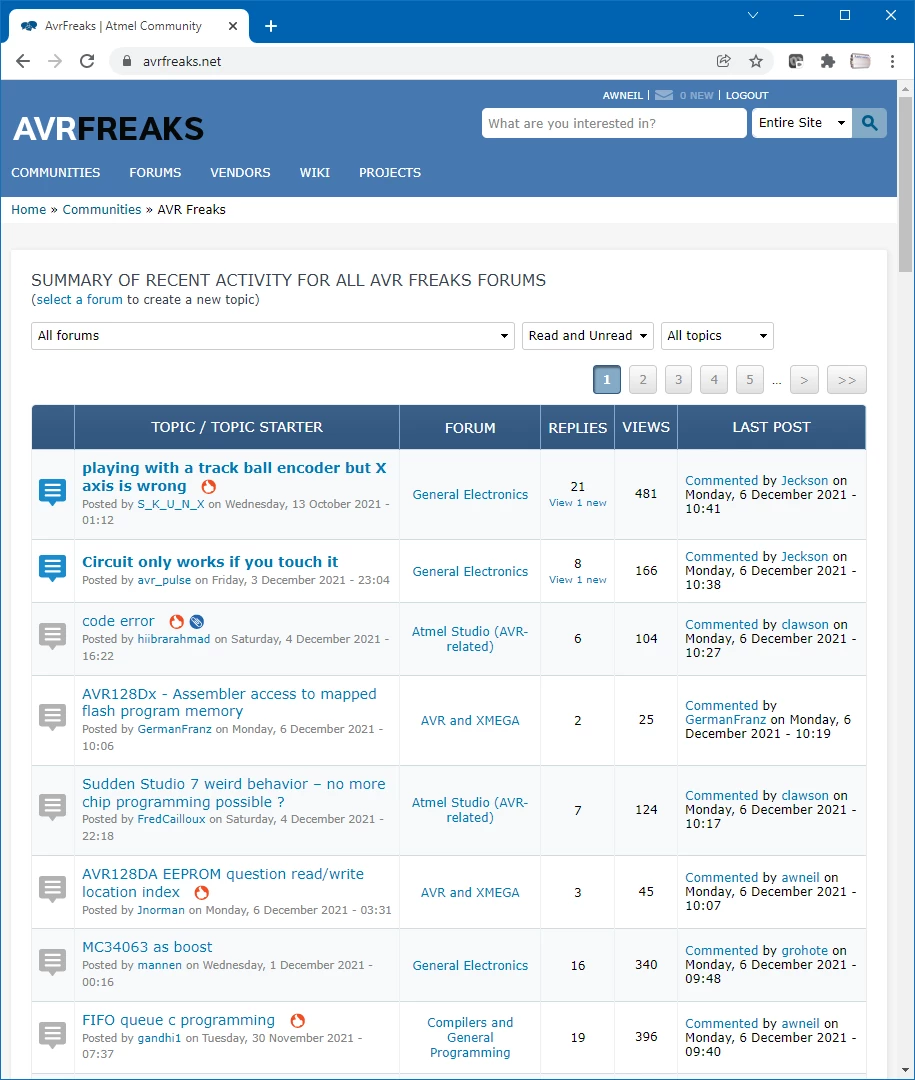Click tab search chevron in title bar
Viewport: 915px width, 1080px height.
point(753,15)
